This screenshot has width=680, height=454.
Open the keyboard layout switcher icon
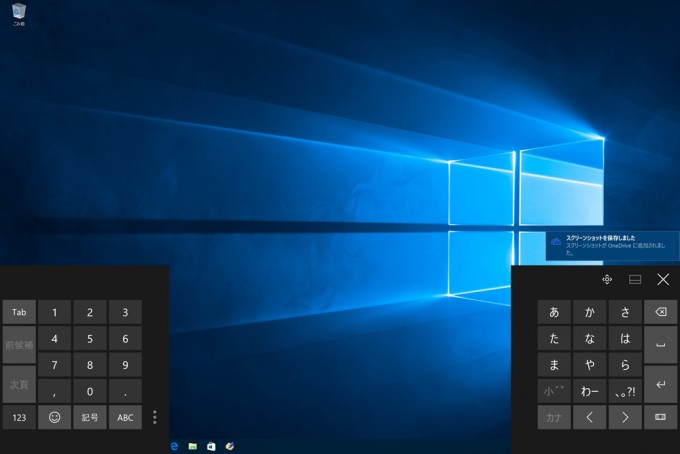click(660, 418)
